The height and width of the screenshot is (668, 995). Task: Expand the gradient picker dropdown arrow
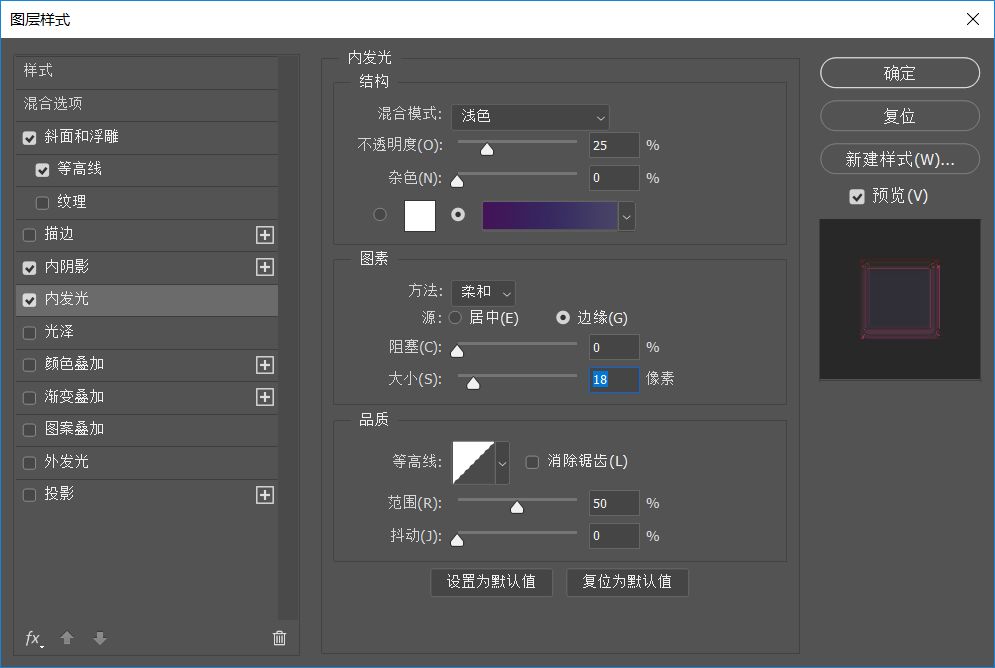click(627, 216)
